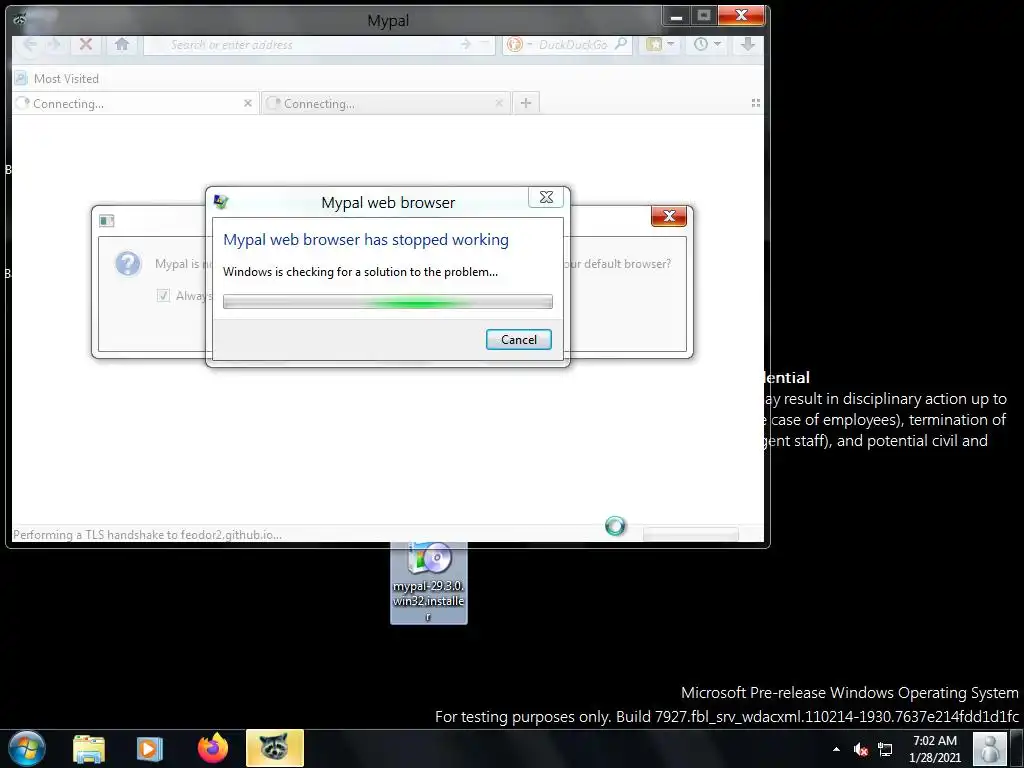Cancel the checking for solution dialog
This screenshot has height=768, width=1024.
tap(519, 340)
